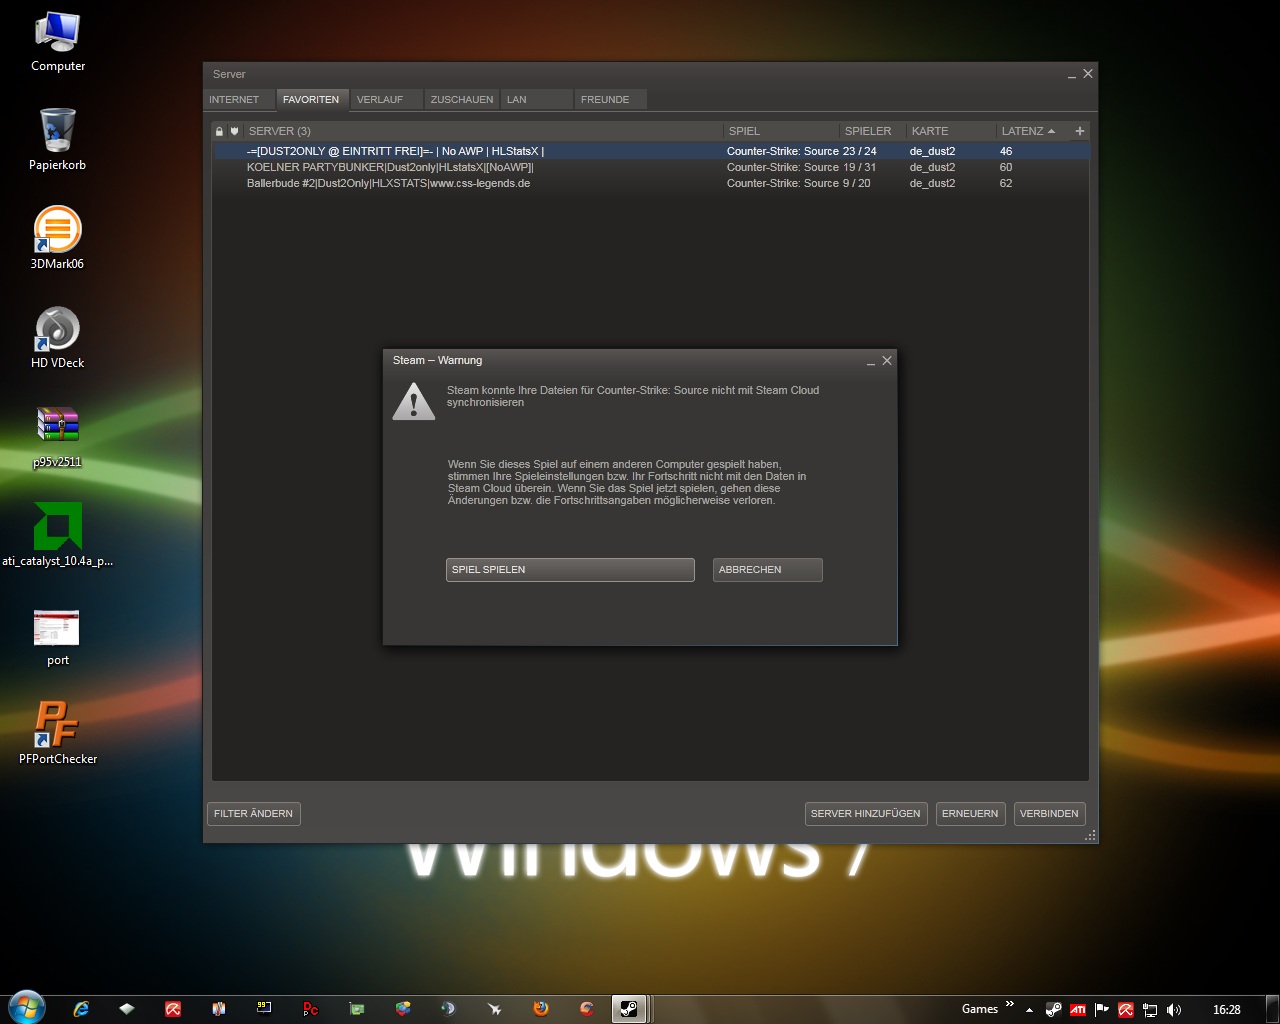The height and width of the screenshot is (1024, 1280).
Task: Launch Internet Explorer from the taskbar
Action: point(81,1009)
